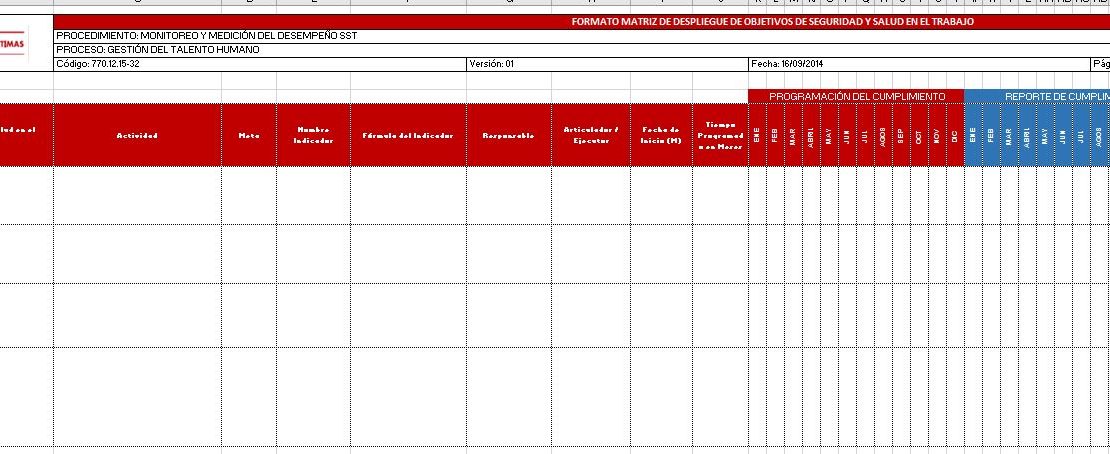Select the 'Código: 770.12.15-32' cell
This screenshot has height=454, width=1110.
pyautogui.click(x=260, y=64)
